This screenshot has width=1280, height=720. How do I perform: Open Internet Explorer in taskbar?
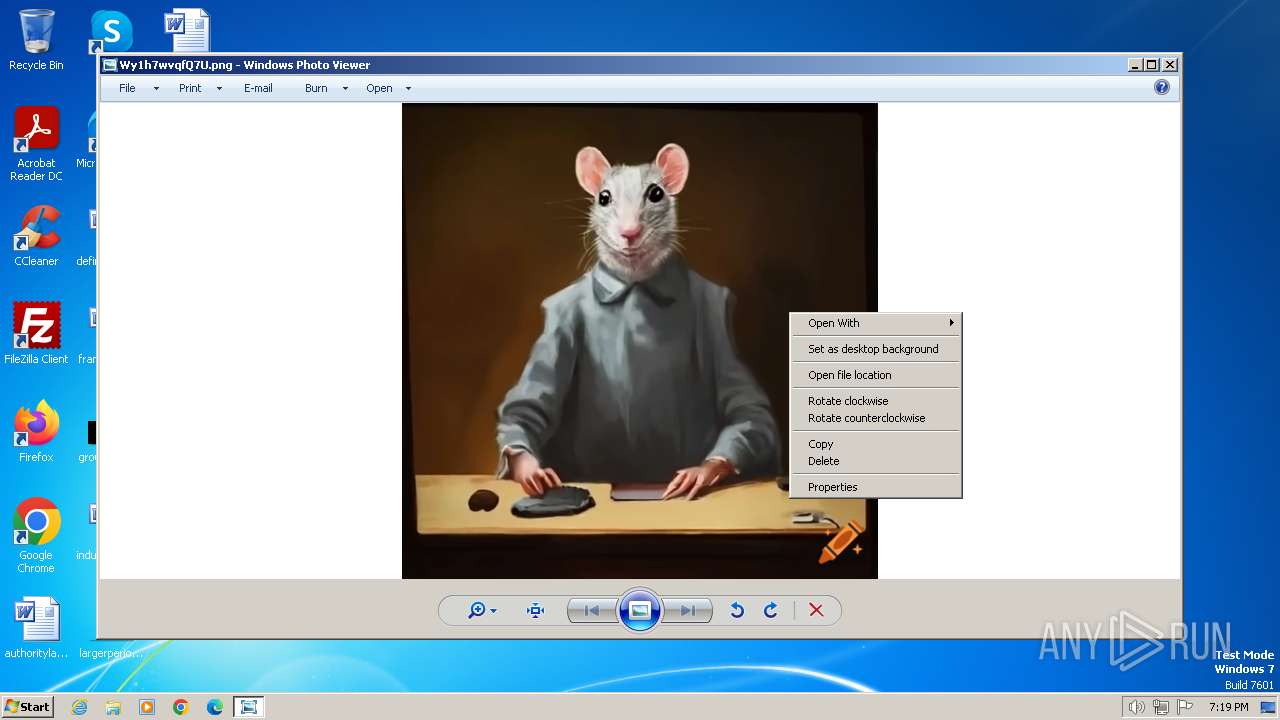click(x=79, y=707)
